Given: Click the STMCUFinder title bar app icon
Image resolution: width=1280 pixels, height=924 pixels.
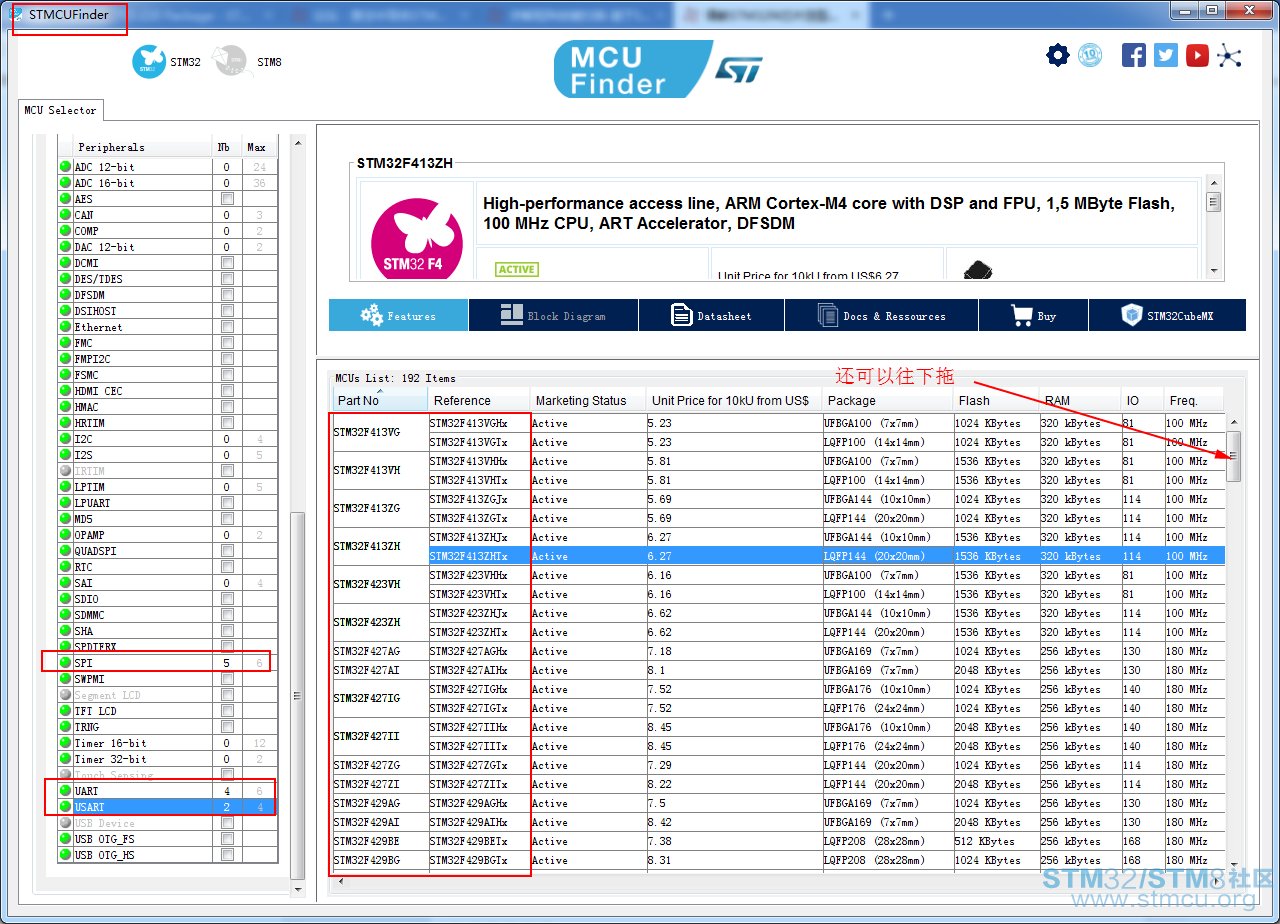Looking at the screenshot, I should pyautogui.click(x=17, y=15).
